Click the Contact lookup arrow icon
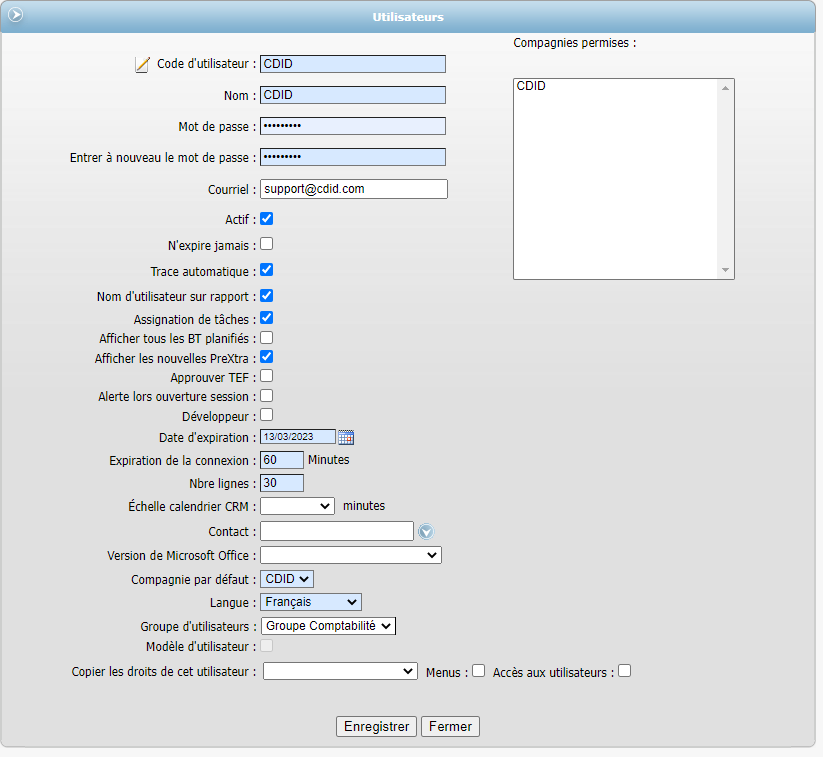This screenshot has width=823, height=757. pyautogui.click(x=426, y=532)
